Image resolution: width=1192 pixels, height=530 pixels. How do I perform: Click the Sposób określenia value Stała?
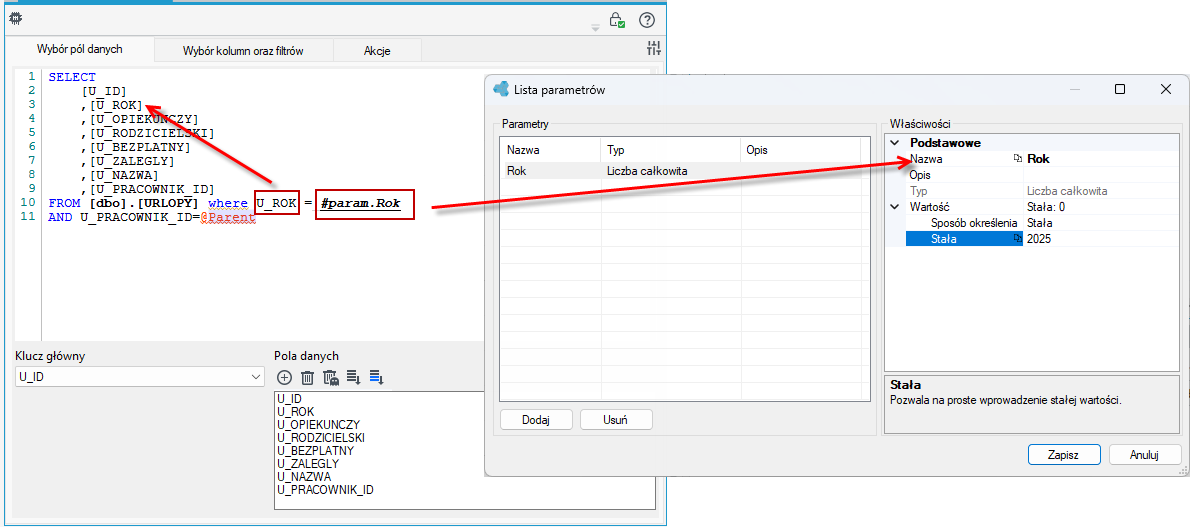coord(1102,223)
